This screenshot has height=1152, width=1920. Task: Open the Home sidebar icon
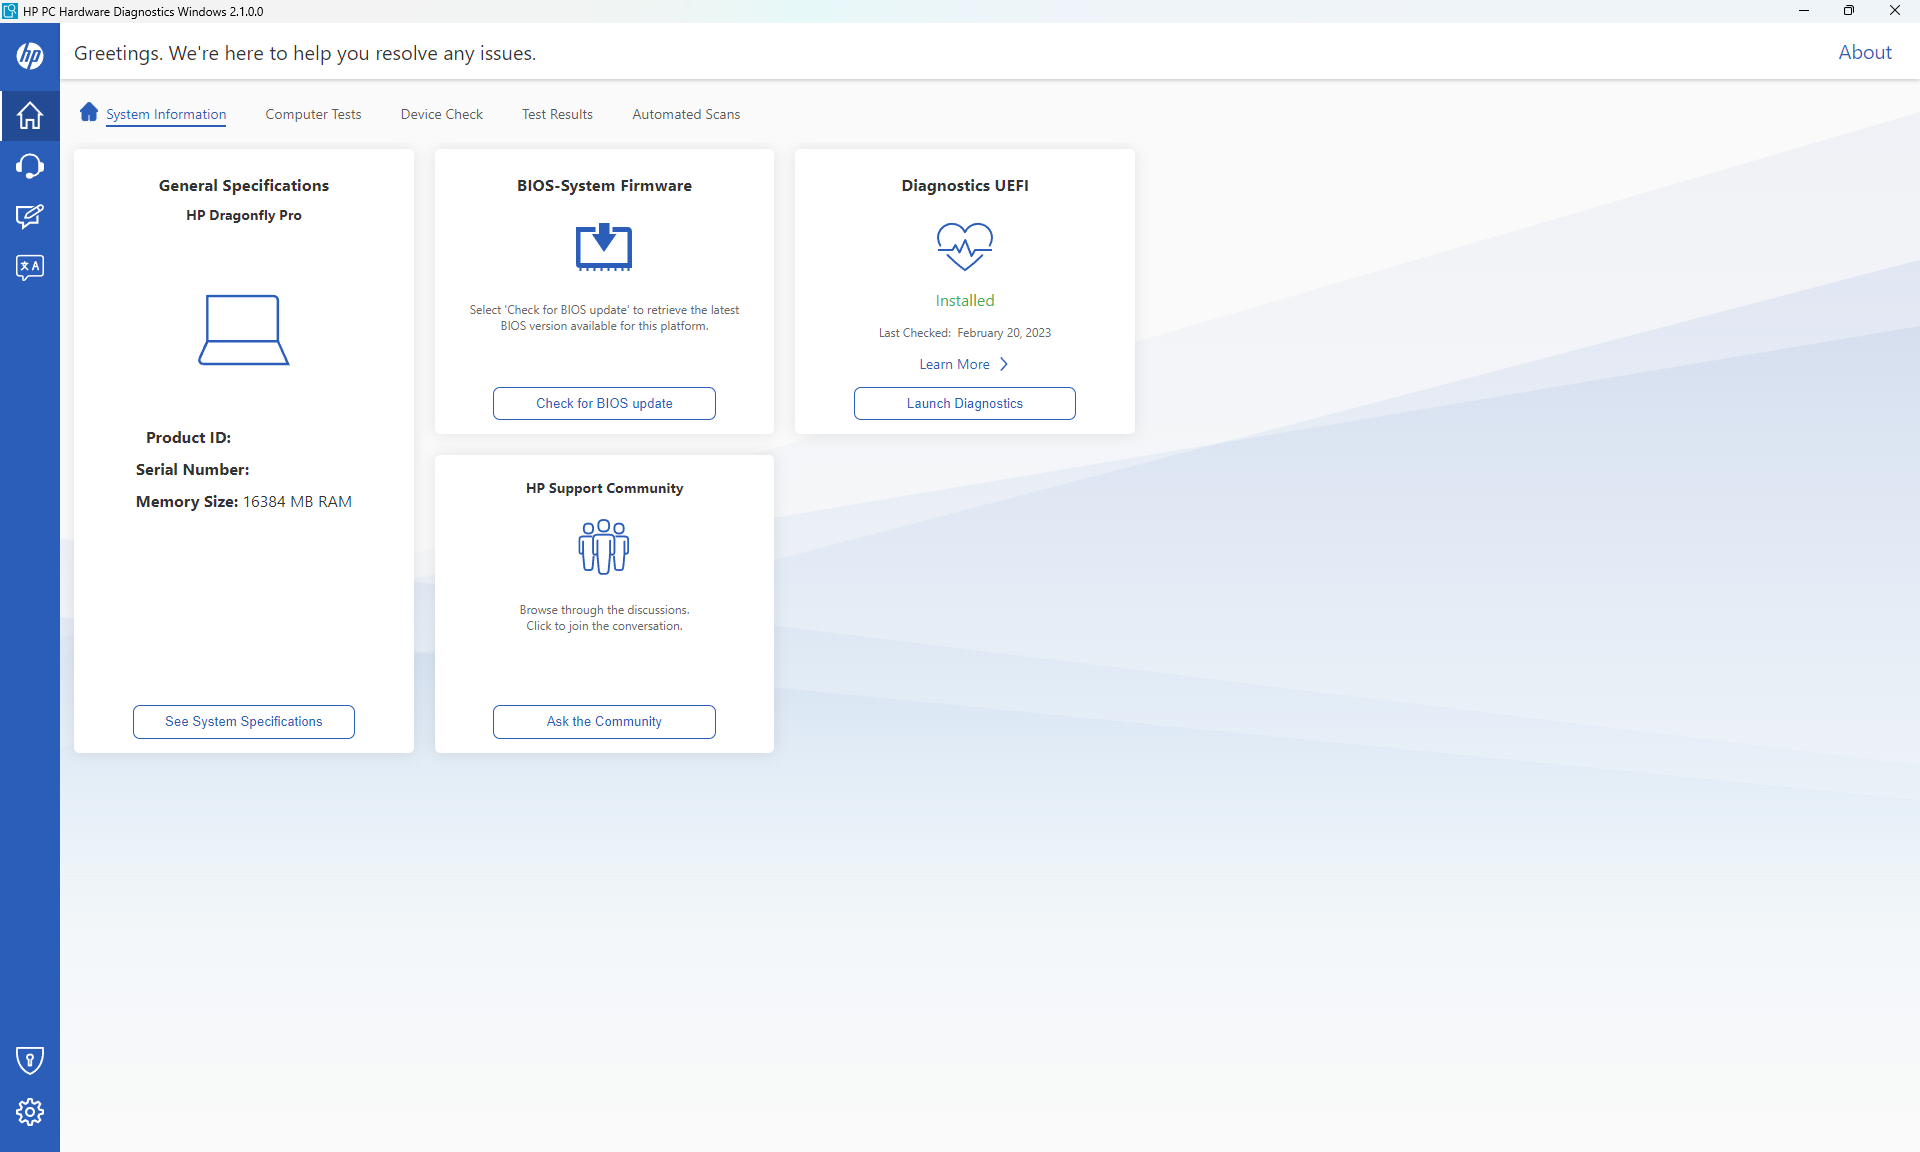[30, 115]
